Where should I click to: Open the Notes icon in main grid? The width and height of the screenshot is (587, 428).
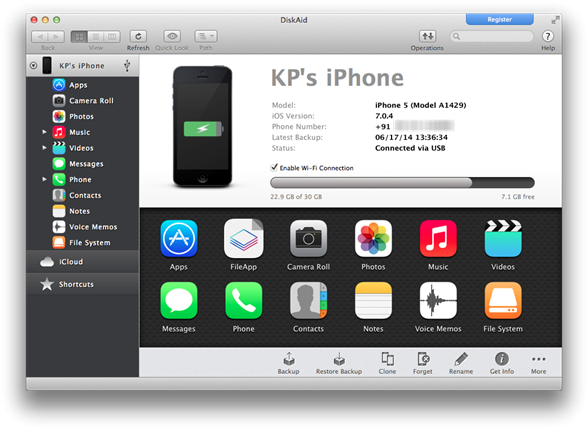(373, 301)
